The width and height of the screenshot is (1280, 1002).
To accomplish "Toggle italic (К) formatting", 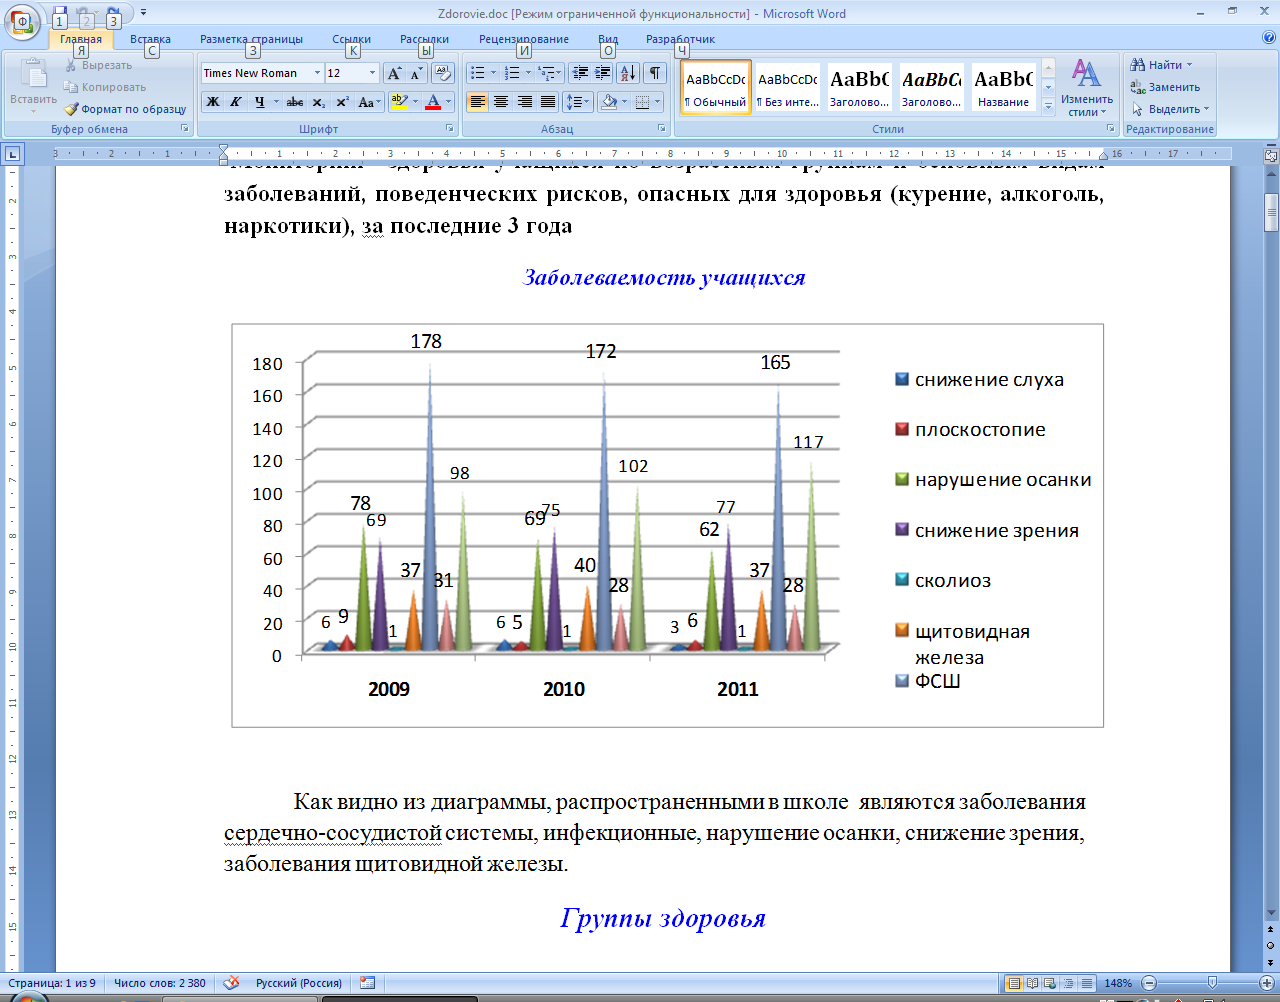I will click(x=236, y=102).
